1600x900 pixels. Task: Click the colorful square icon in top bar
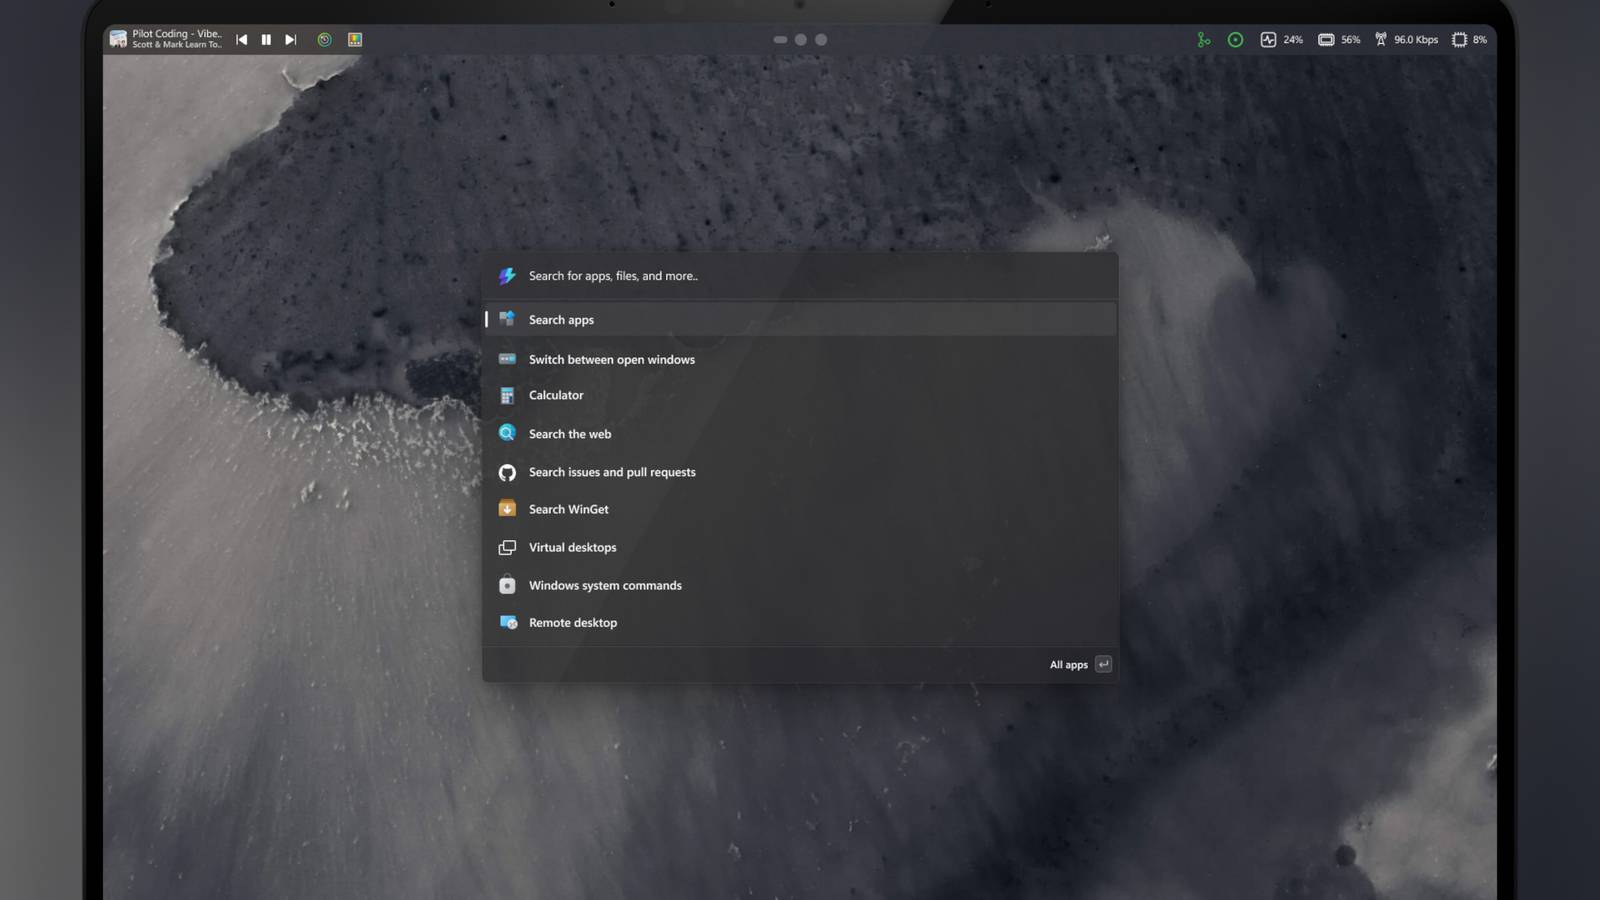[355, 40]
